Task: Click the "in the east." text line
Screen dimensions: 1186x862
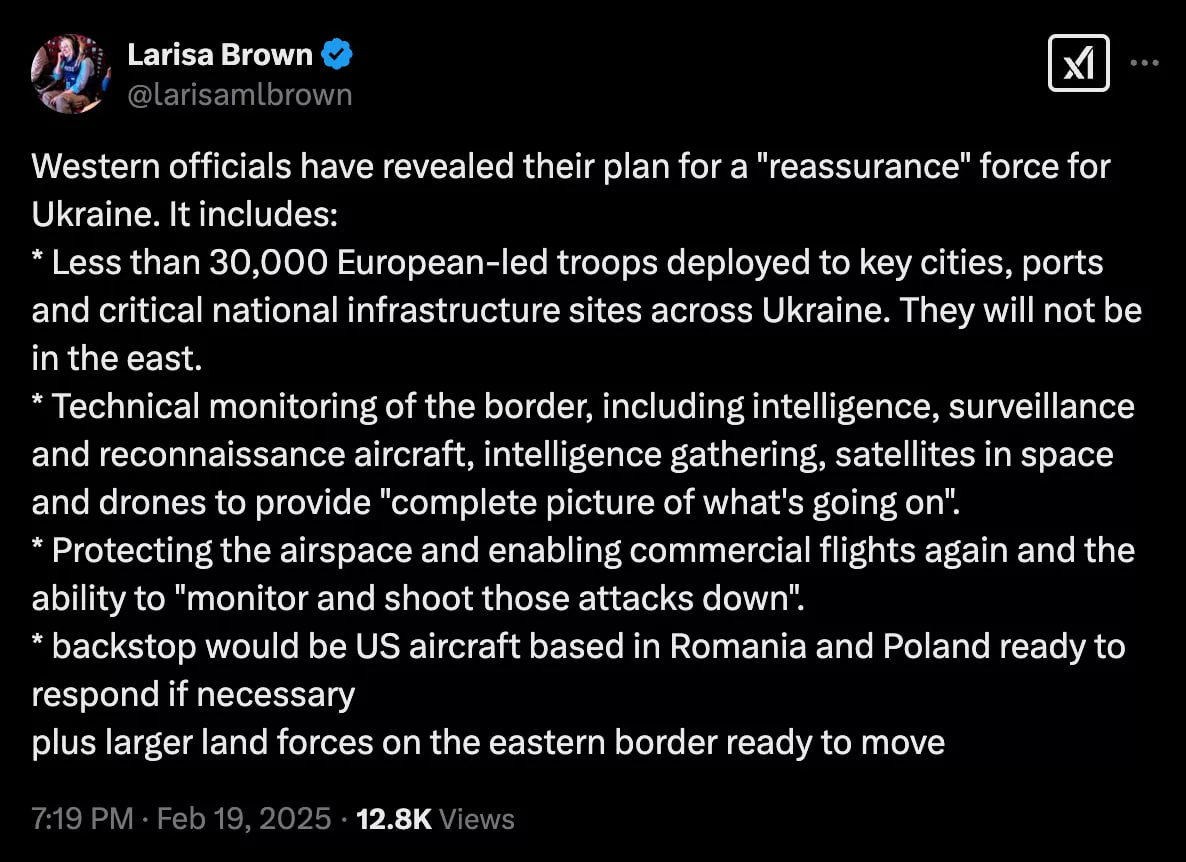Action: [116, 358]
